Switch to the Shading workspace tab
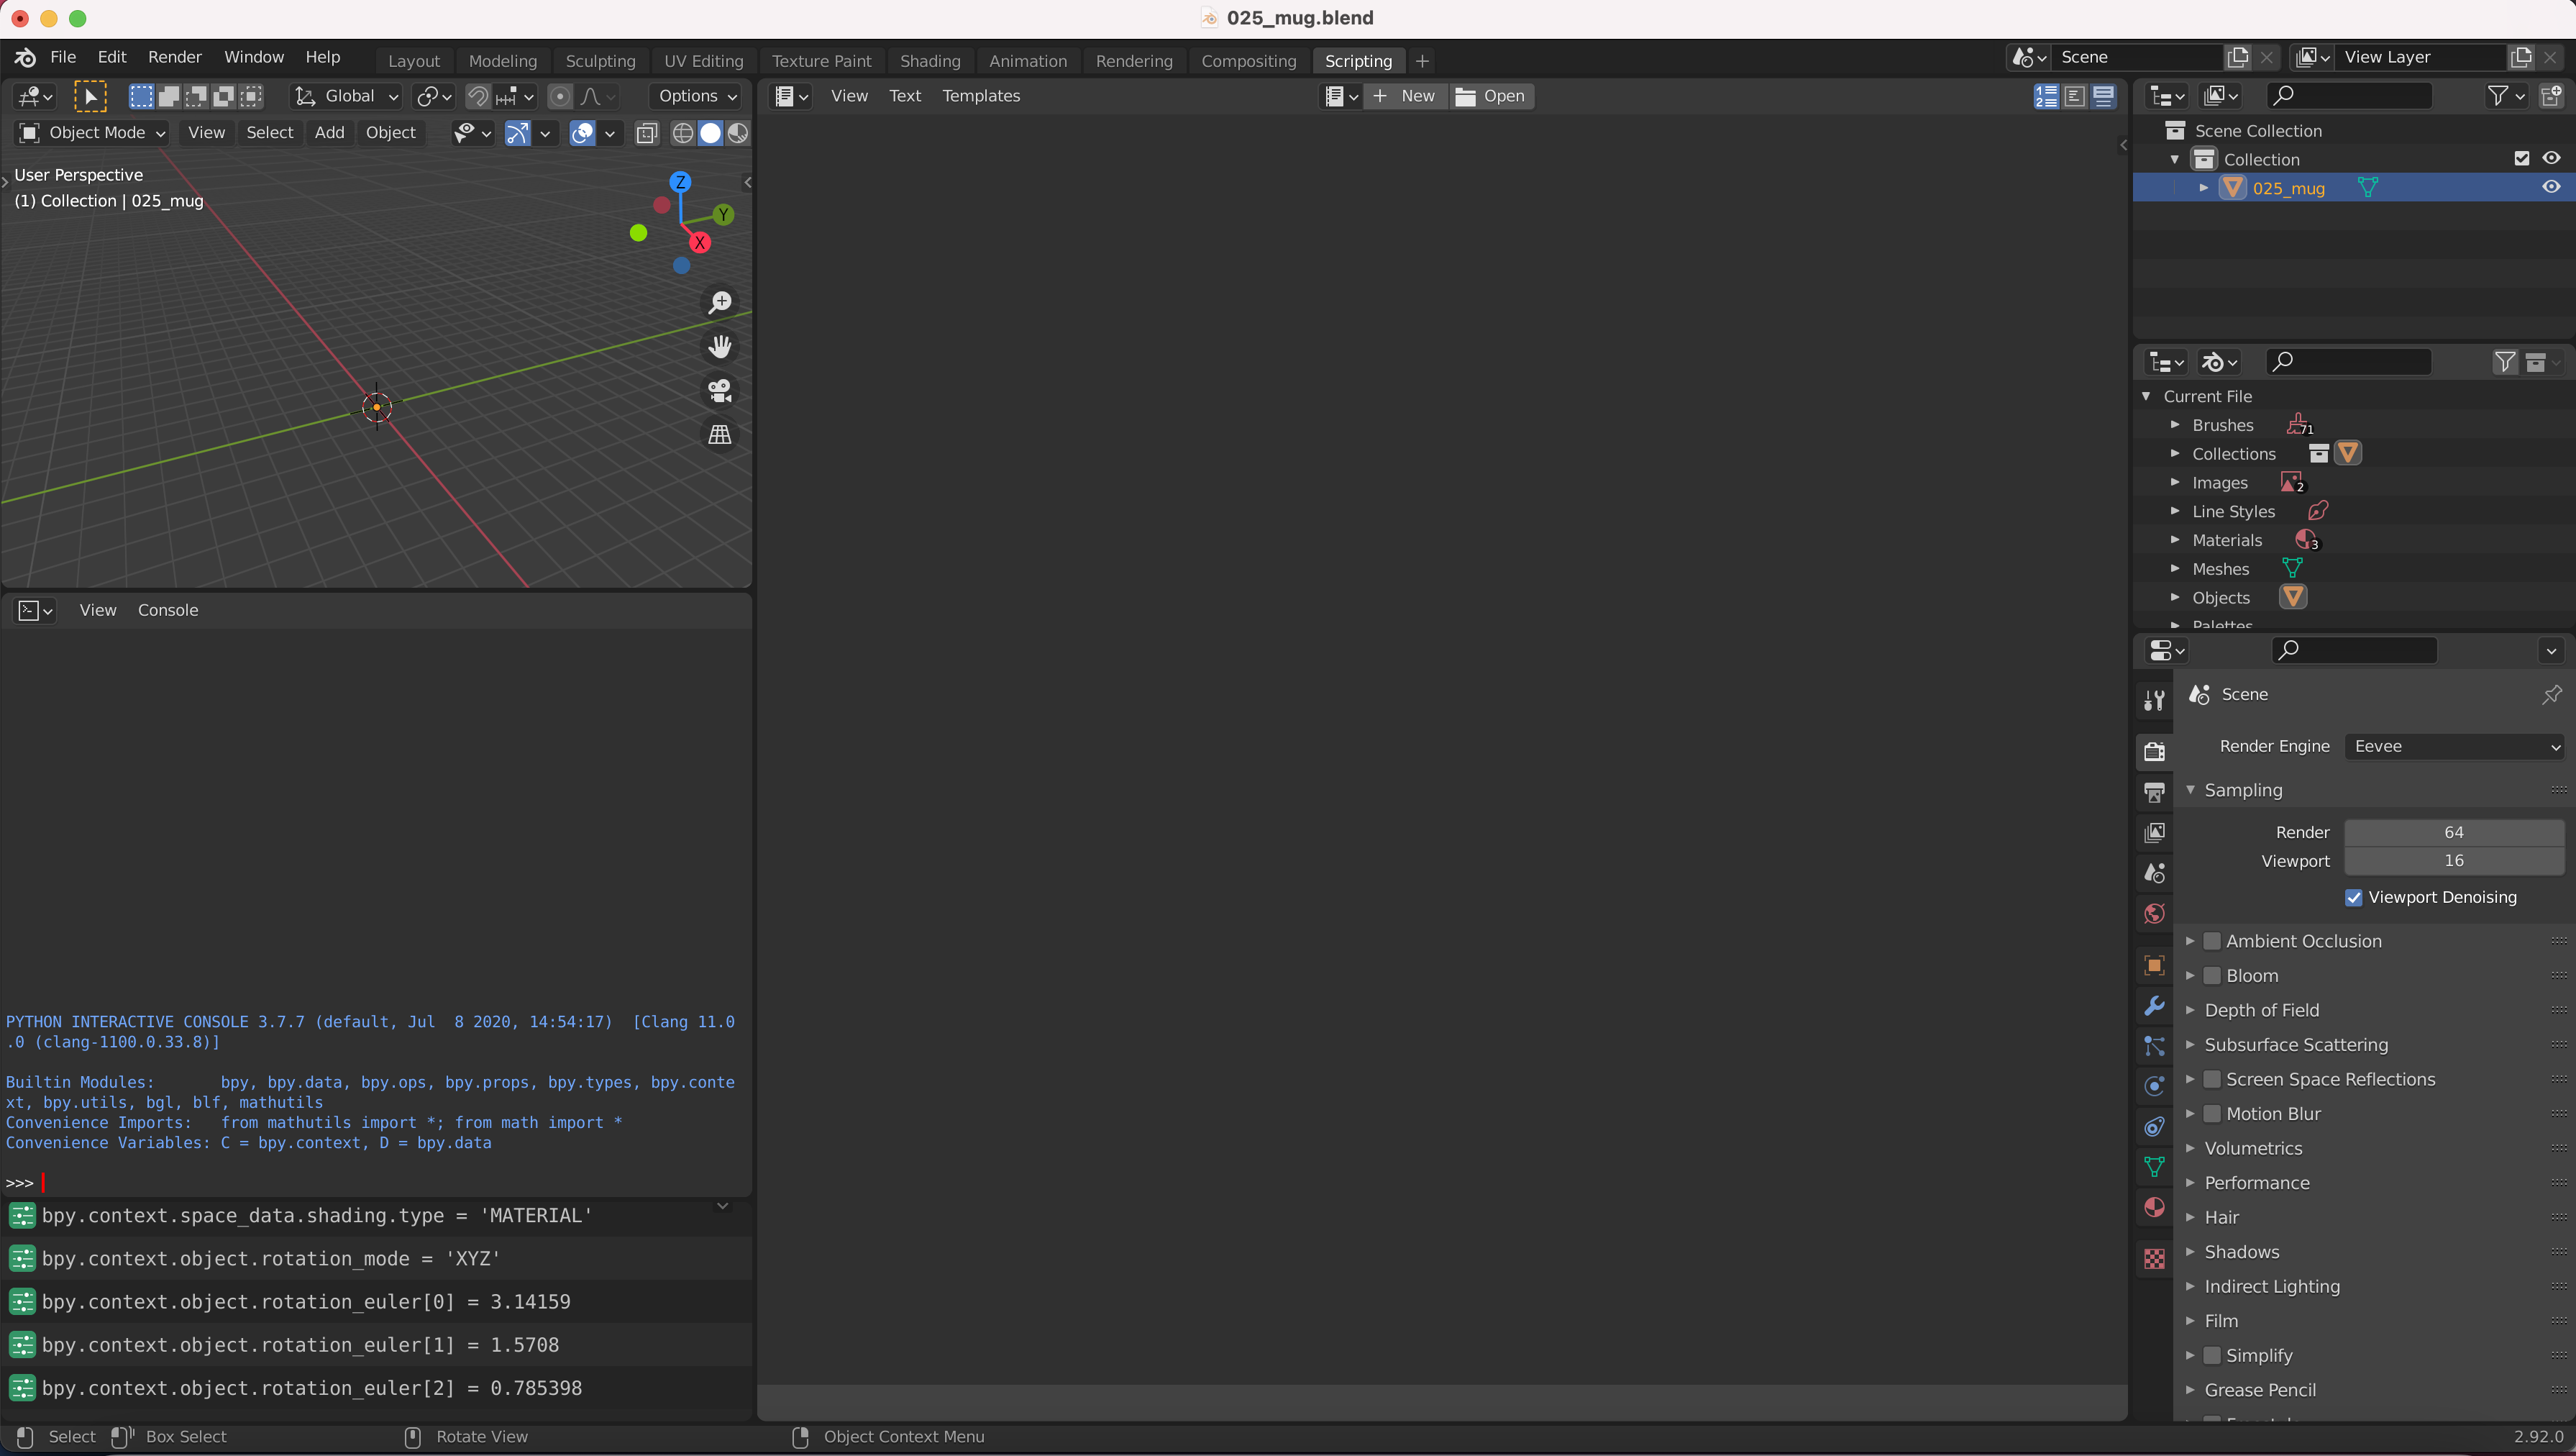The height and width of the screenshot is (1456, 2576). 930,61
